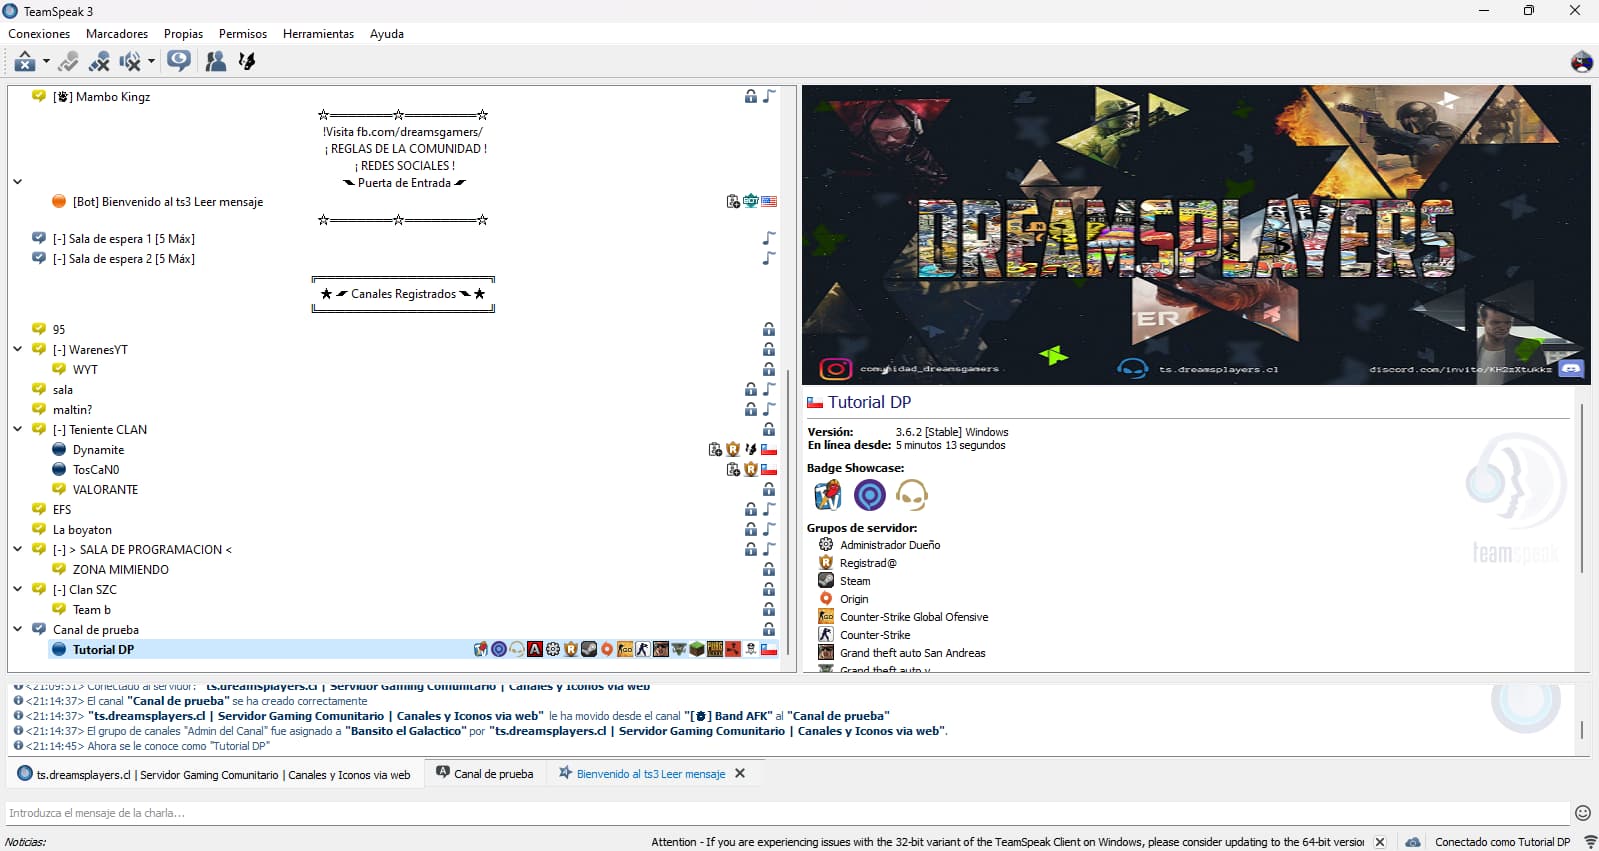Open the Herramientas menu

pyautogui.click(x=318, y=34)
